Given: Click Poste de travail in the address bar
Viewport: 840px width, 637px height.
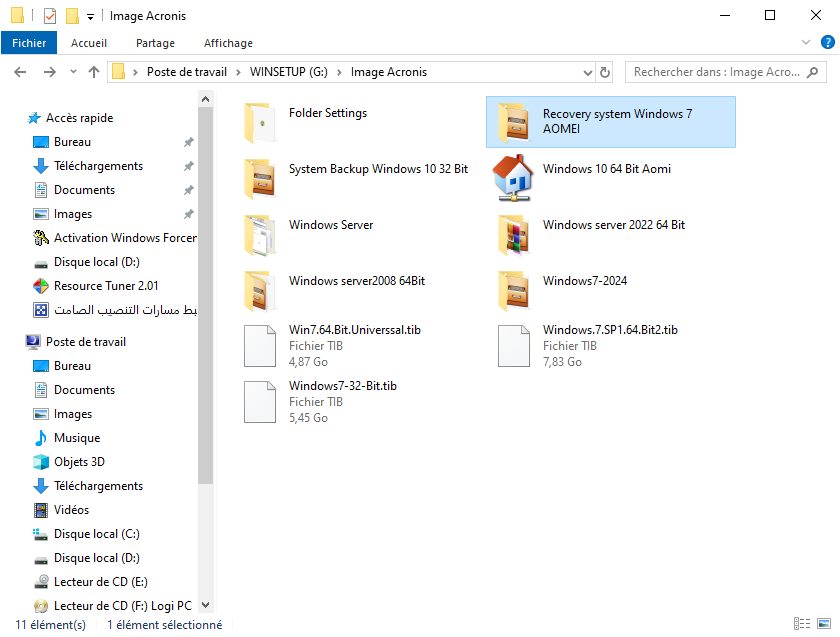Looking at the screenshot, I should pos(187,72).
